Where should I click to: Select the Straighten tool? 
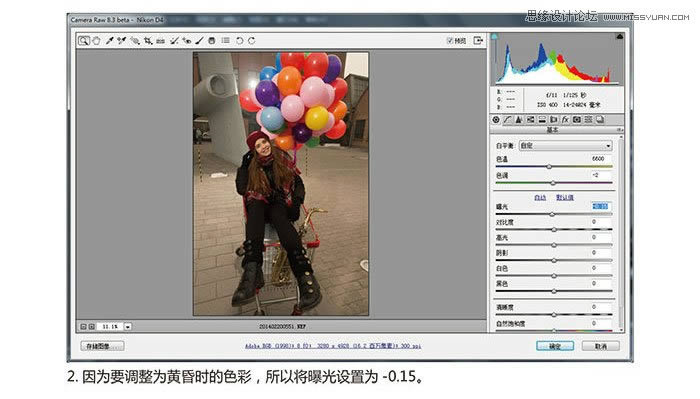coord(161,41)
